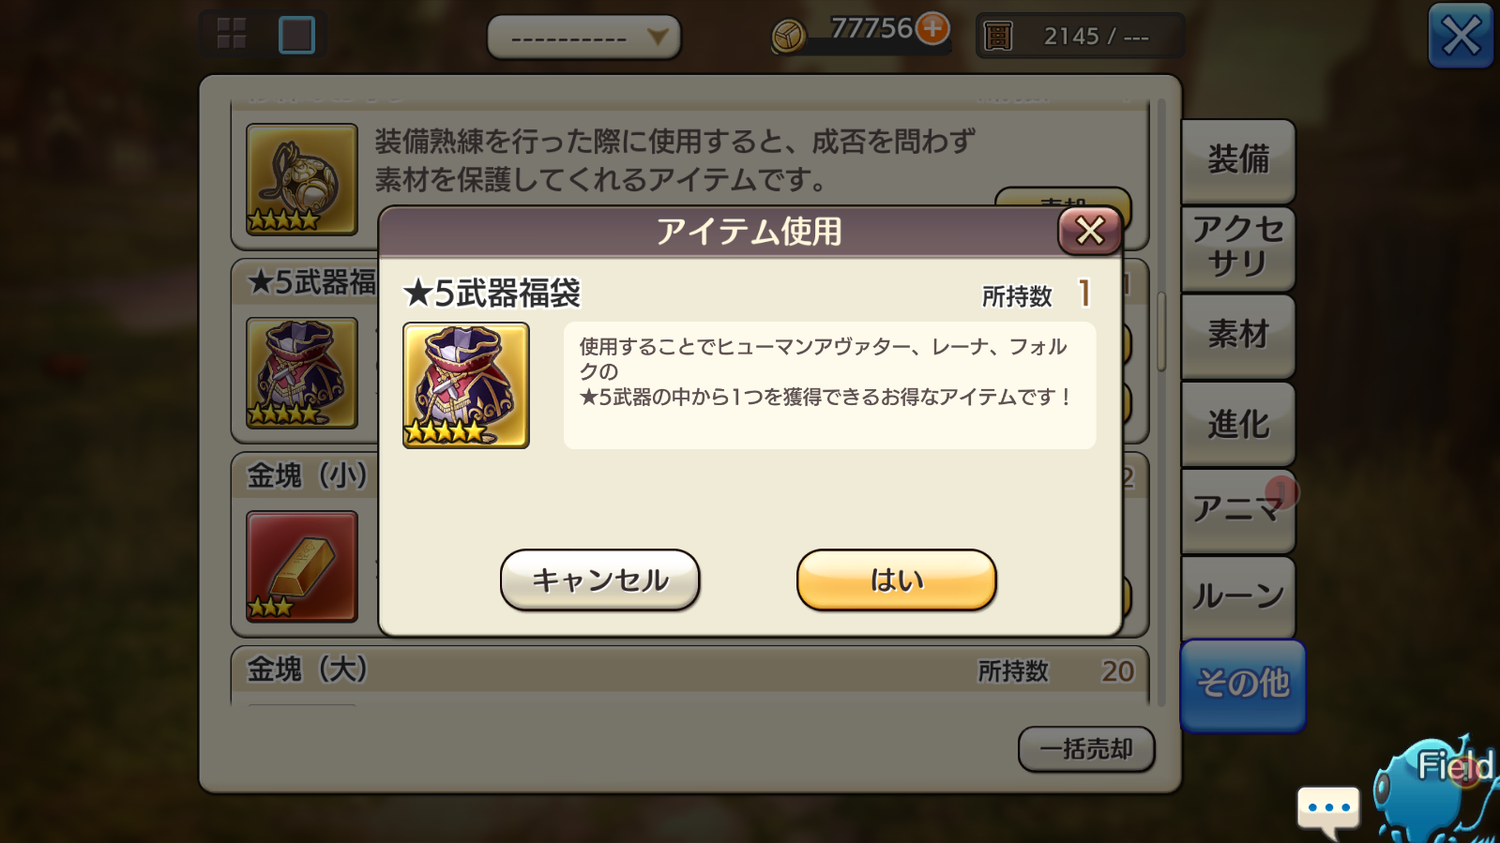Click the gold coin currency icon
The image size is (1500, 843).
788,37
